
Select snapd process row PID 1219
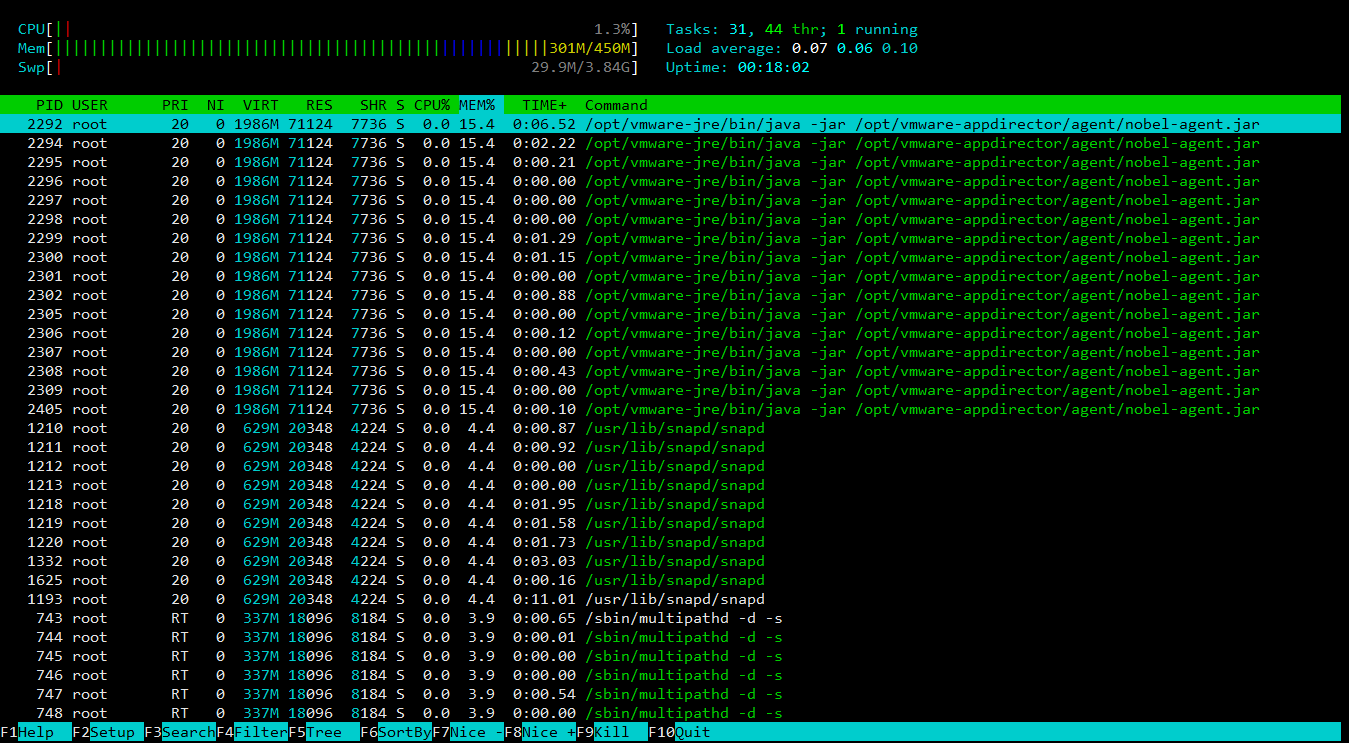[670, 523]
